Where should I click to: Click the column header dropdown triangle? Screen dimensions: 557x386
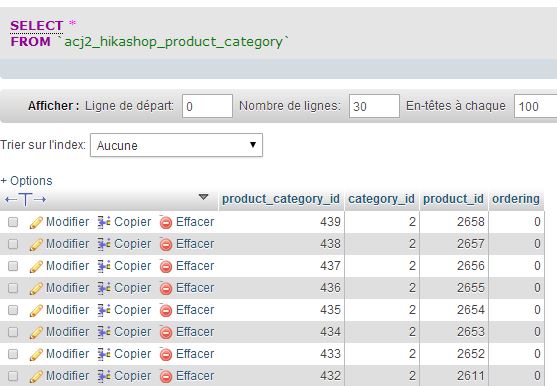[x=203, y=197]
